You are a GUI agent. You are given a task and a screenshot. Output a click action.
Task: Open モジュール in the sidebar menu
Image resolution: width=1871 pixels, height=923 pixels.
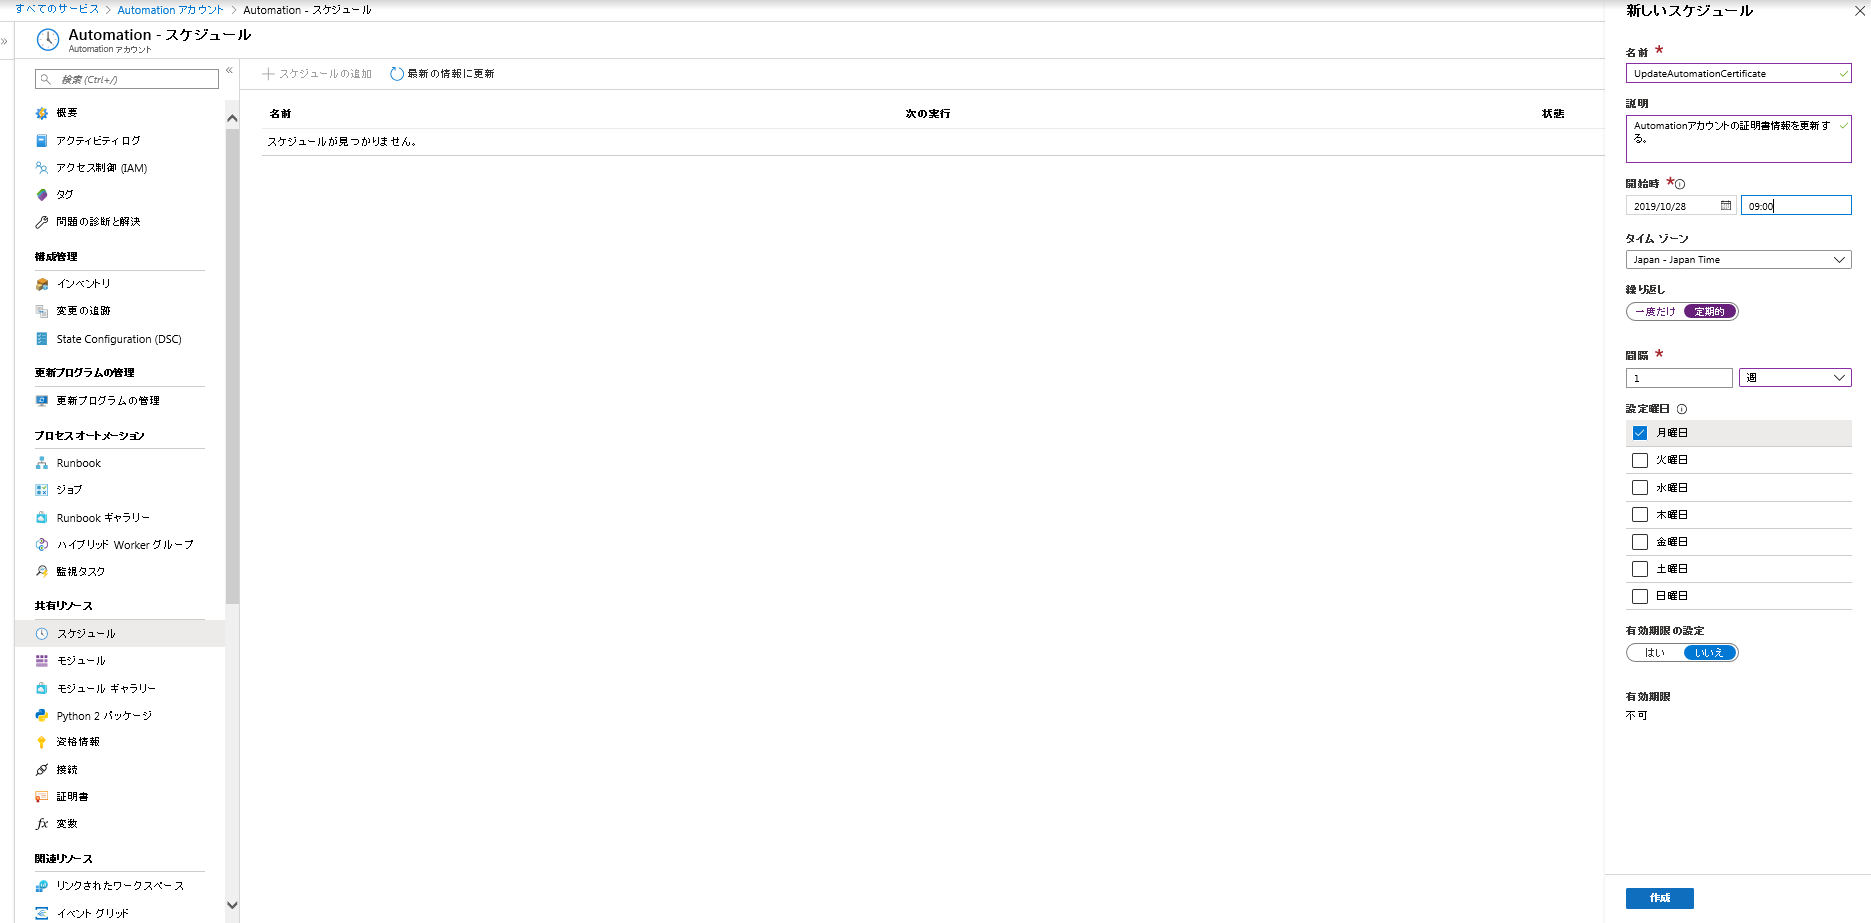(x=81, y=661)
